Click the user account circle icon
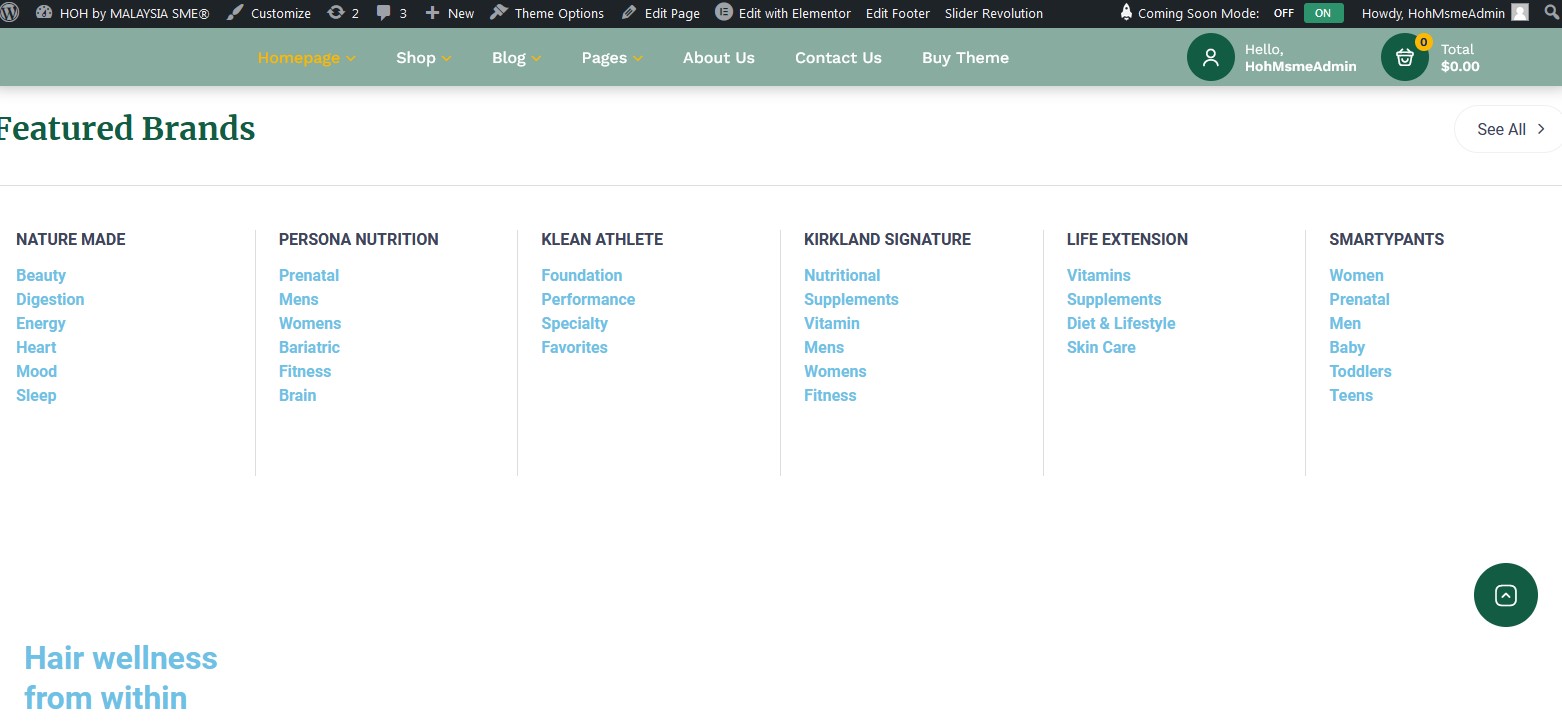This screenshot has width=1562, height=726. pos(1210,57)
